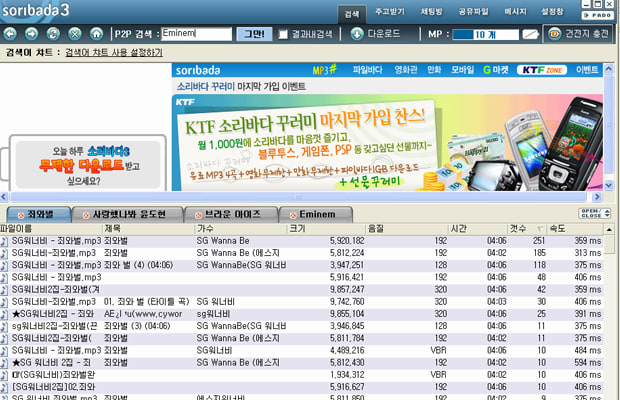Sort by the 음질 column header
This screenshot has height=400, width=620.
pyautogui.click(x=407, y=229)
